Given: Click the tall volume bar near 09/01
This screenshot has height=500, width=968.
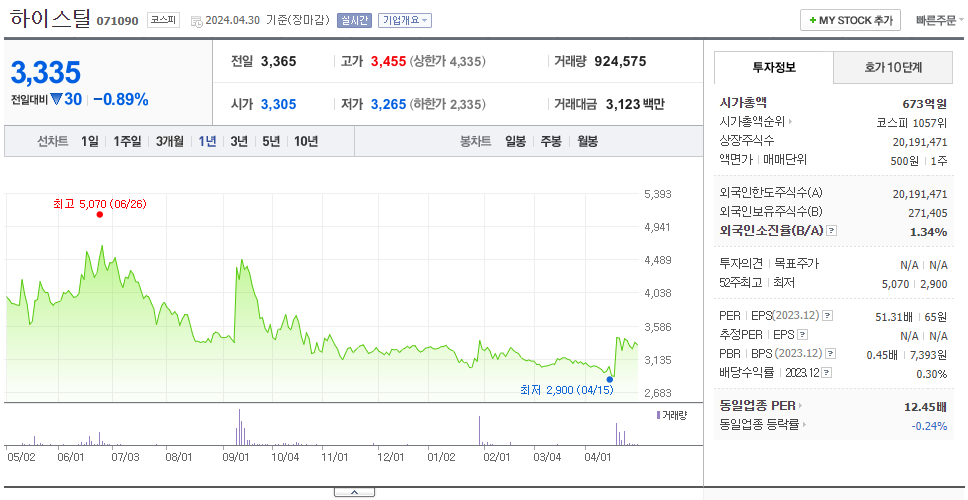Looking at the screenshot, I should 240,427.
